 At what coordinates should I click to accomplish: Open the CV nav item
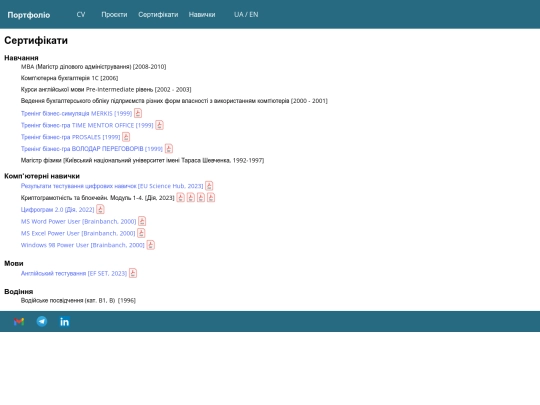coord(81,14)
